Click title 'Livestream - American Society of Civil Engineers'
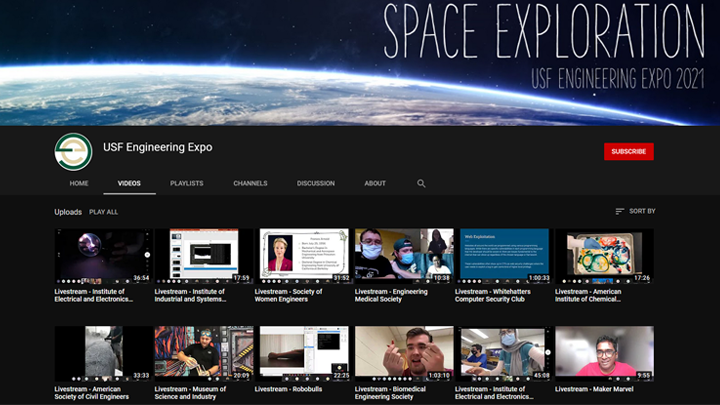The height and width of the screenshot is (405, 720). coord(91,393)
